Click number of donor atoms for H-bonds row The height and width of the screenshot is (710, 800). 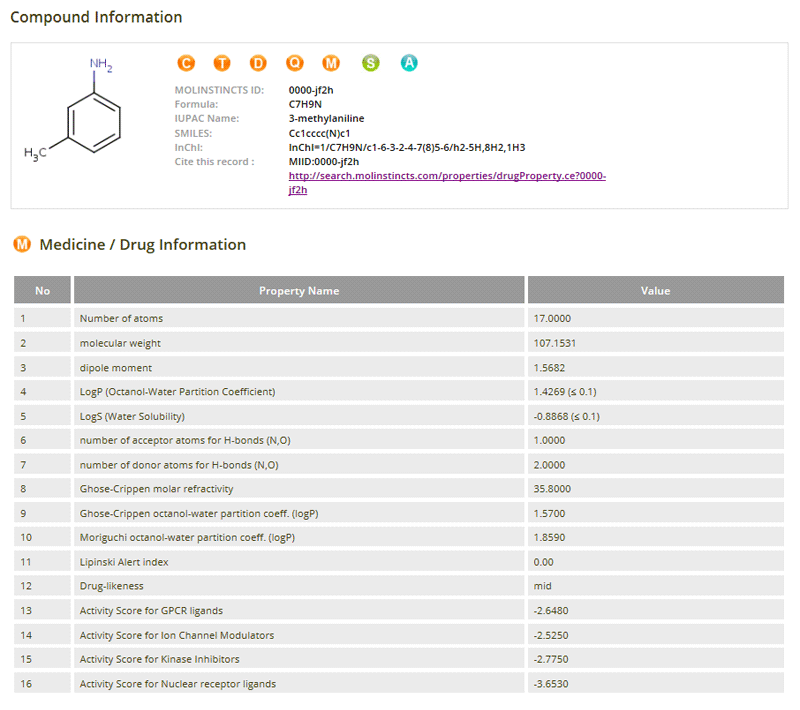(x=399, y=465)
